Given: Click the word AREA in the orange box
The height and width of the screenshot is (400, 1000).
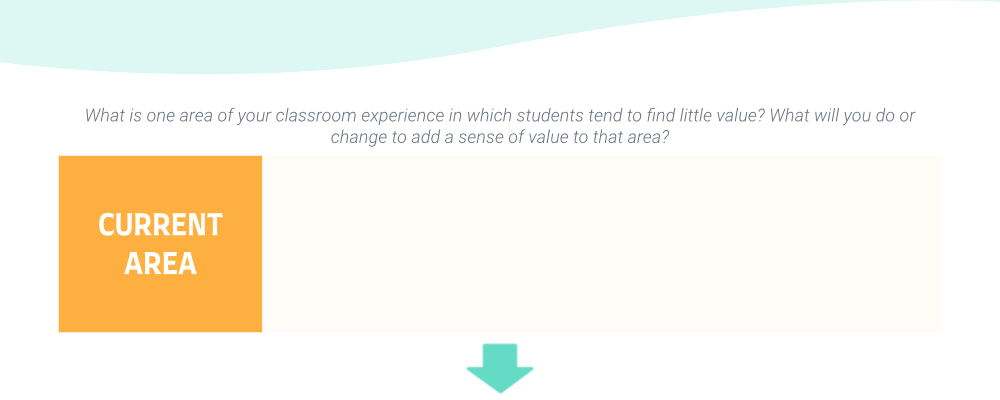Looking at the screenshot, I should [160, 263].
